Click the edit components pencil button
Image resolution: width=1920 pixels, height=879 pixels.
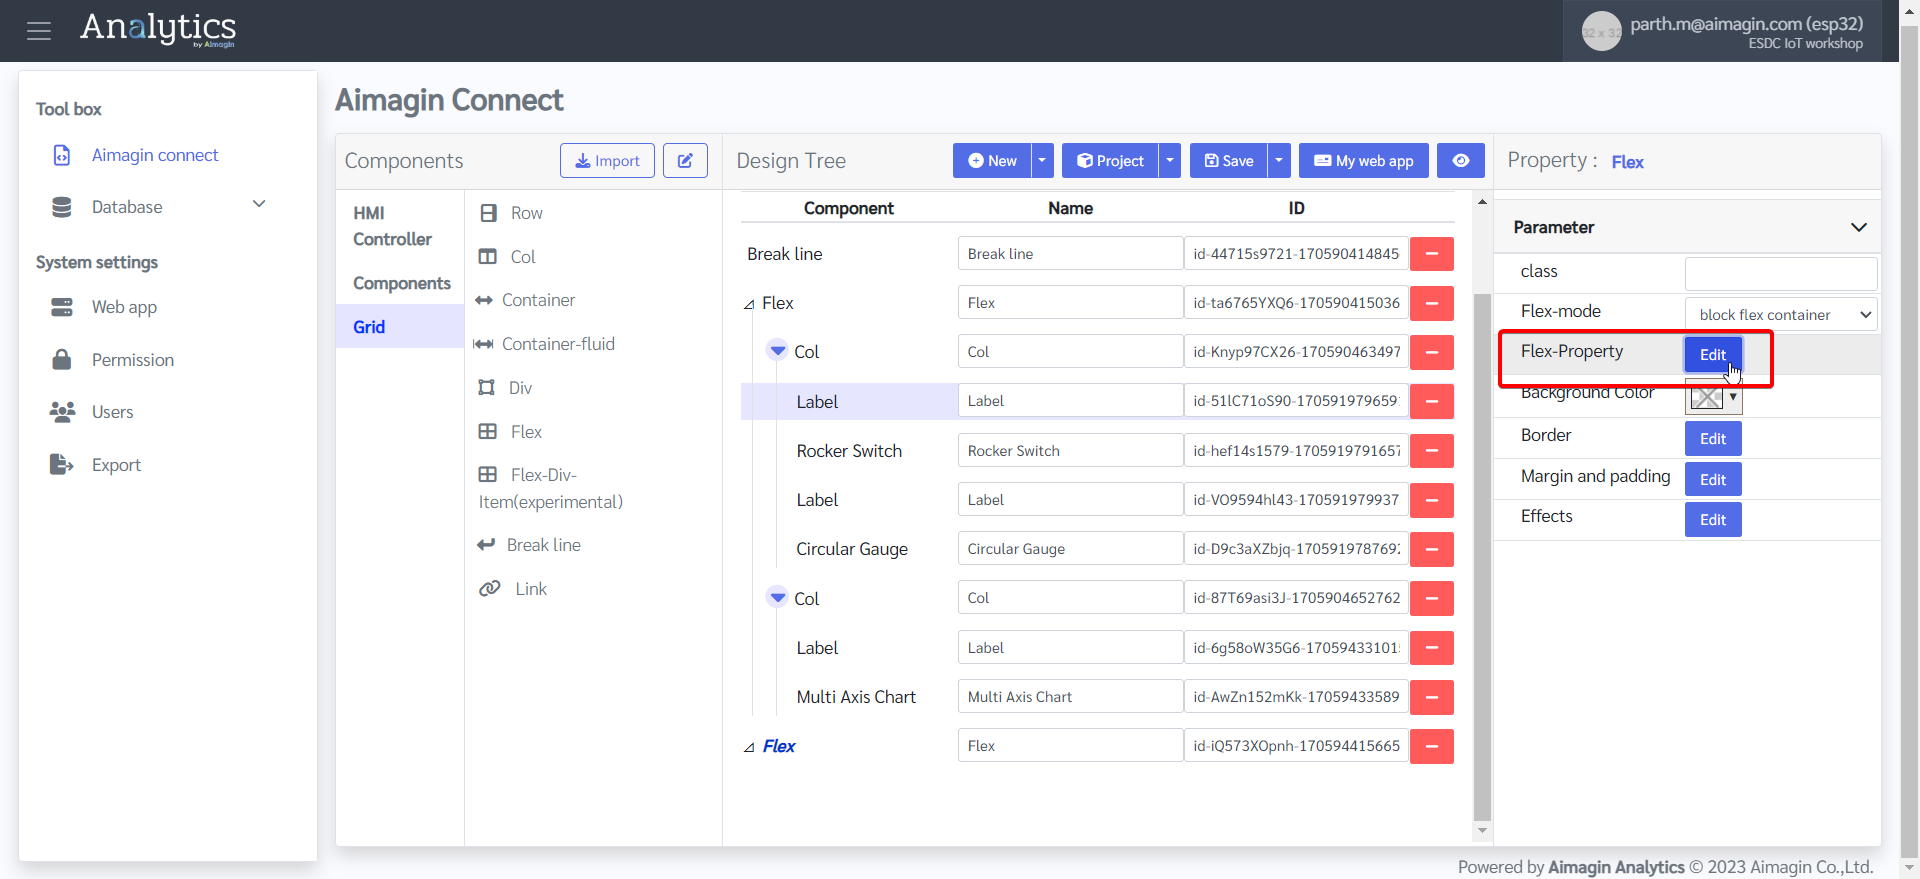click(x=685, y=161)
